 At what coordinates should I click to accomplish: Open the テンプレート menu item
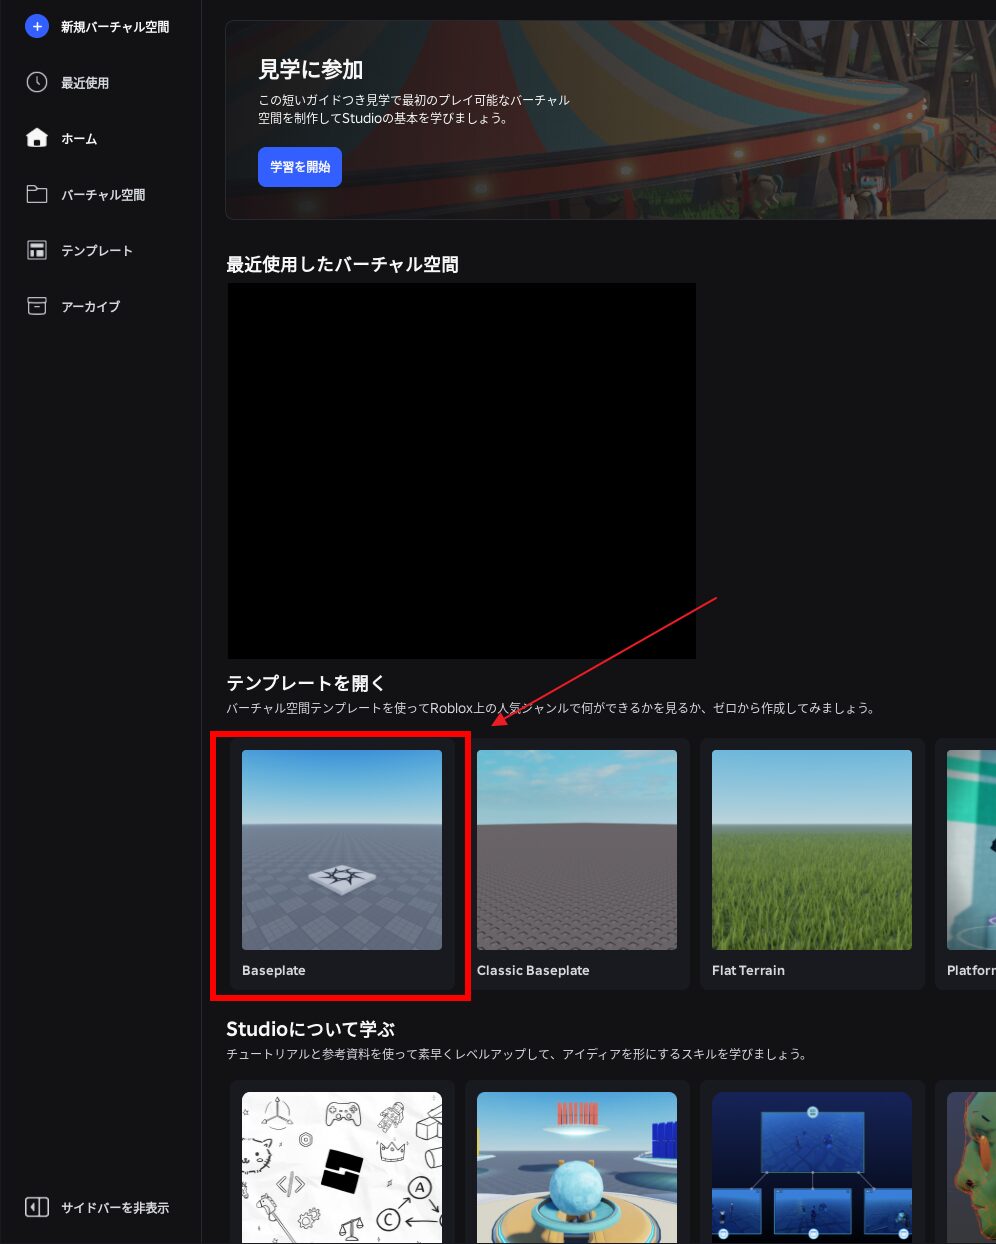96,251
